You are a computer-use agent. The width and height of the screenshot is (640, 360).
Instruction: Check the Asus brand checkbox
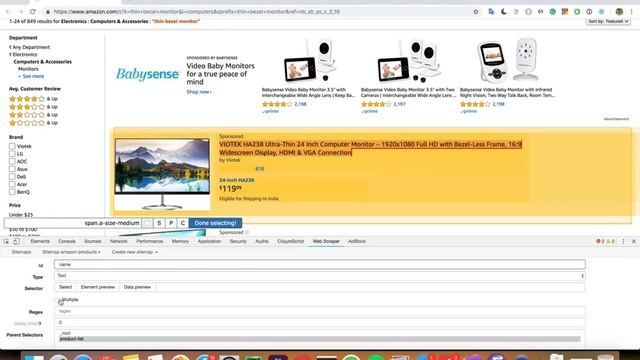[x=12, y=169]
